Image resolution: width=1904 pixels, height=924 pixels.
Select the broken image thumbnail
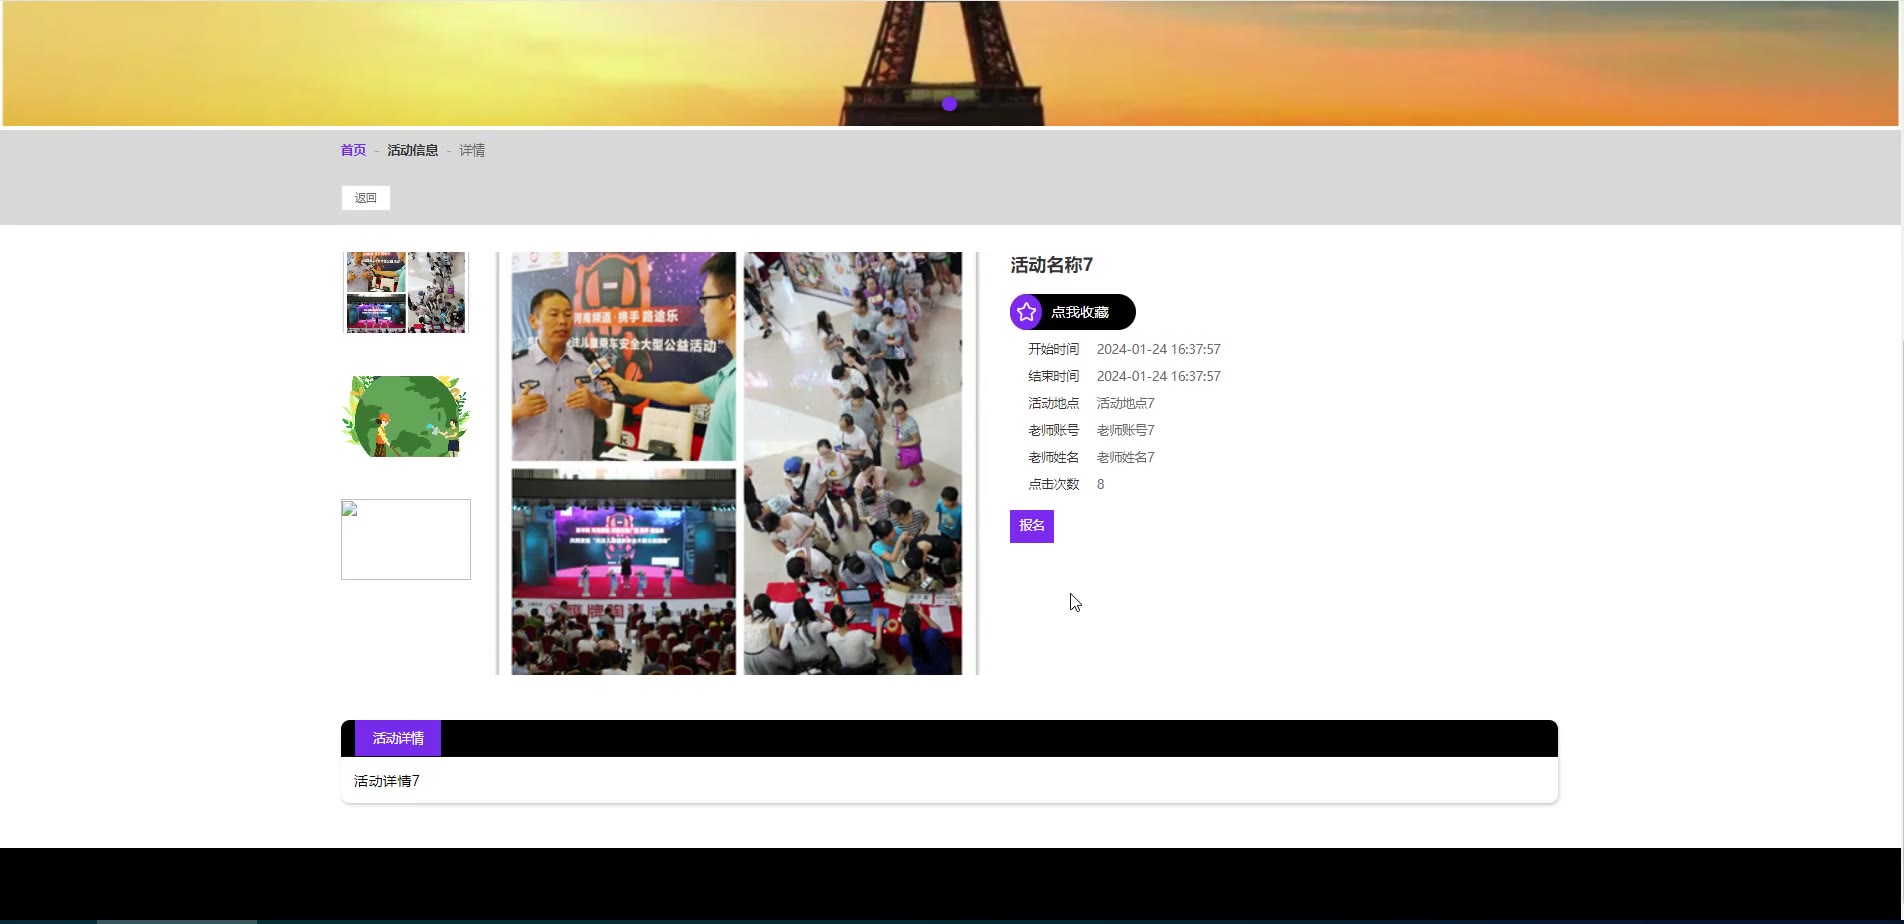[406, 540]
